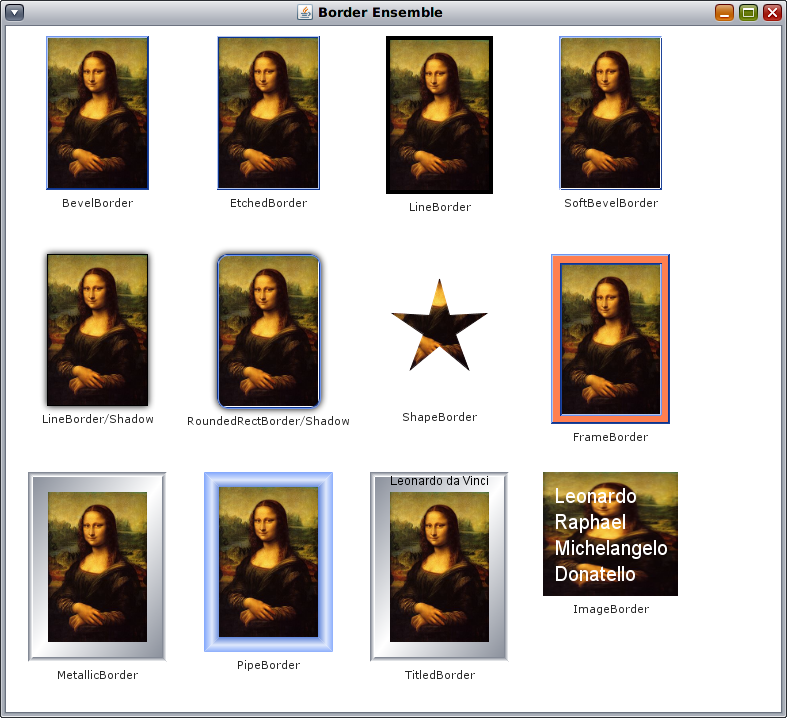Click "Leonardo" in the ImageBorder list

(x=595, y=496)
